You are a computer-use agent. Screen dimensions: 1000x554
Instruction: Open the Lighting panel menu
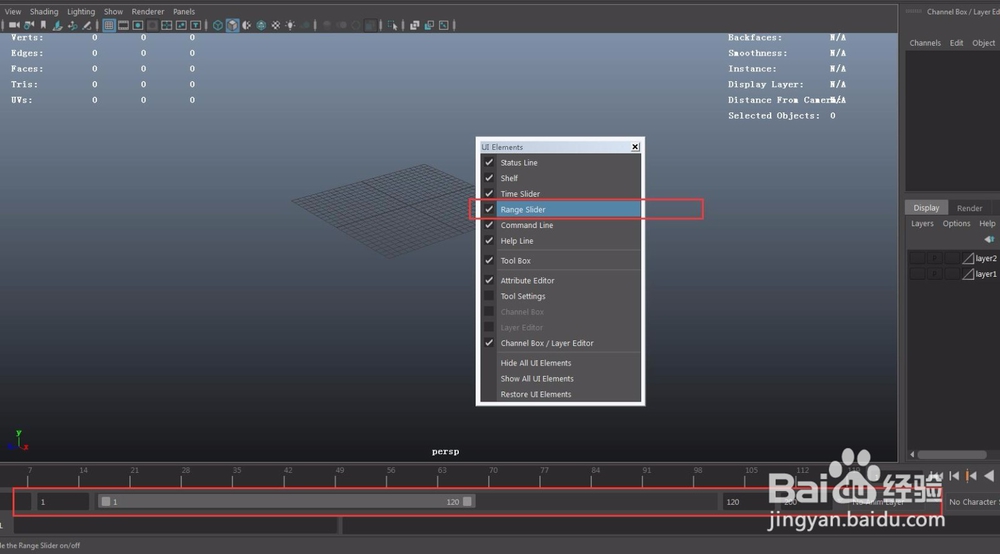tap(81, 11)
